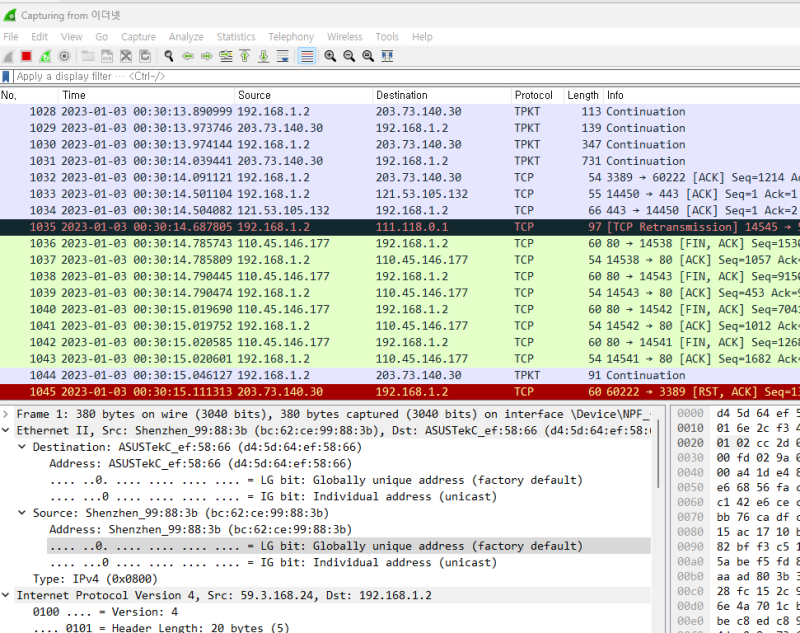Screen dimensions: 800x633
Task: Click the resize columns icon
Action: pos(387,56)
